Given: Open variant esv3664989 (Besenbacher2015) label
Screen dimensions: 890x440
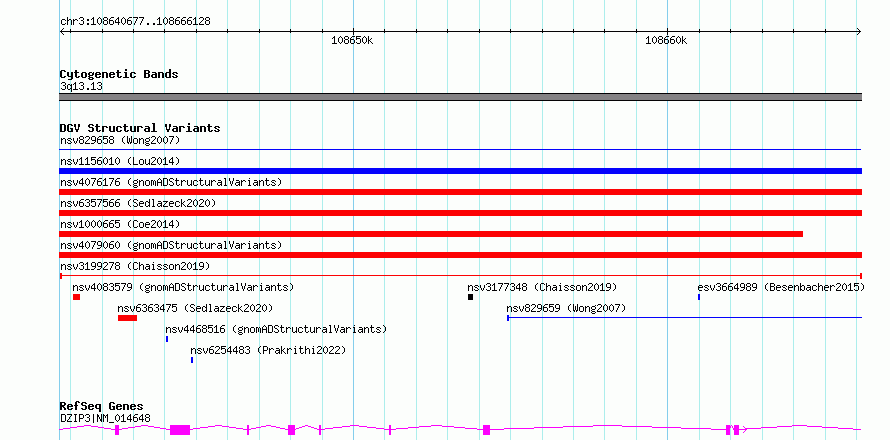Looking at the screenshot, I should tap(781, 287).
